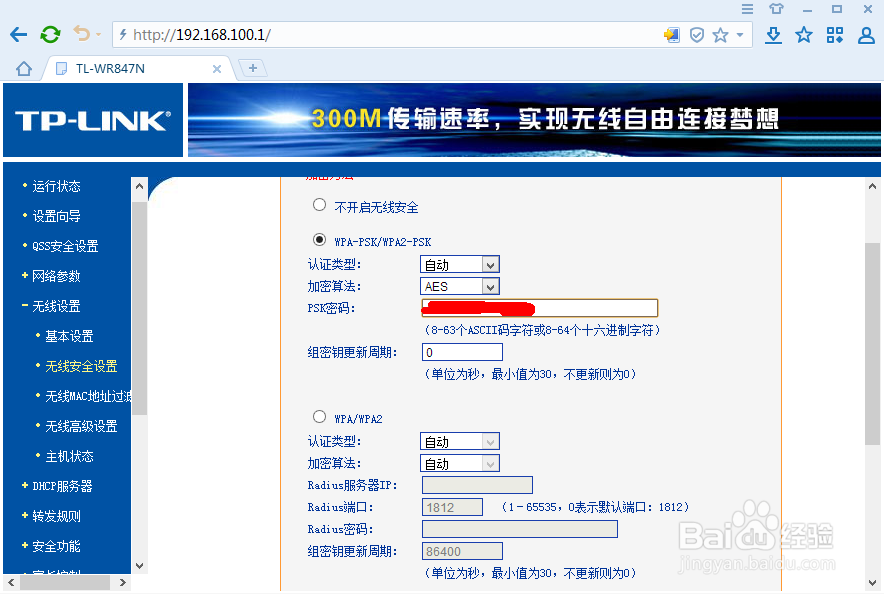Open 基本设置 submenu
The height and width of the screenshot is (594, 884).
coord(69,336)
